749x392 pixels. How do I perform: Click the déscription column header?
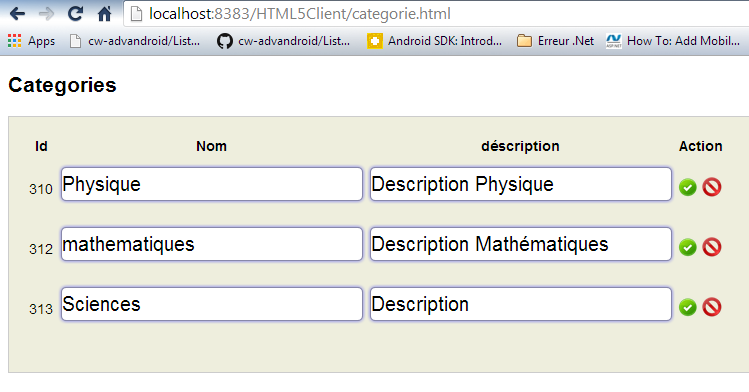coord(520,146)
